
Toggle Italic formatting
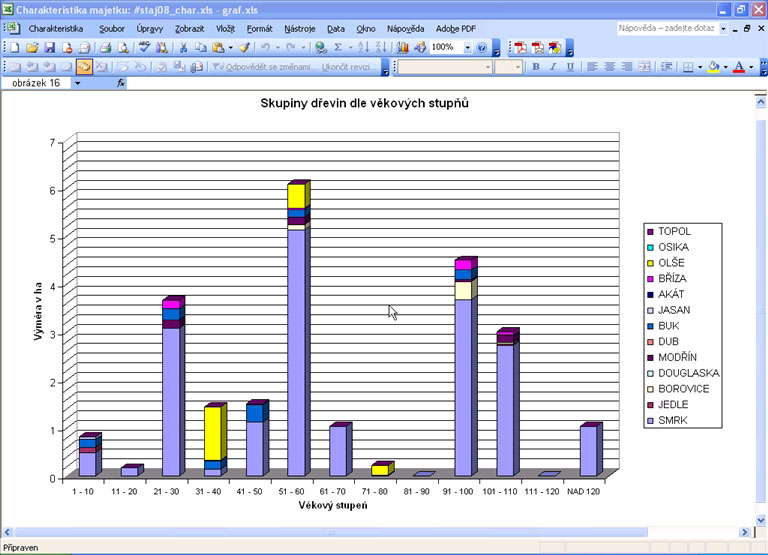click(553, 67)
